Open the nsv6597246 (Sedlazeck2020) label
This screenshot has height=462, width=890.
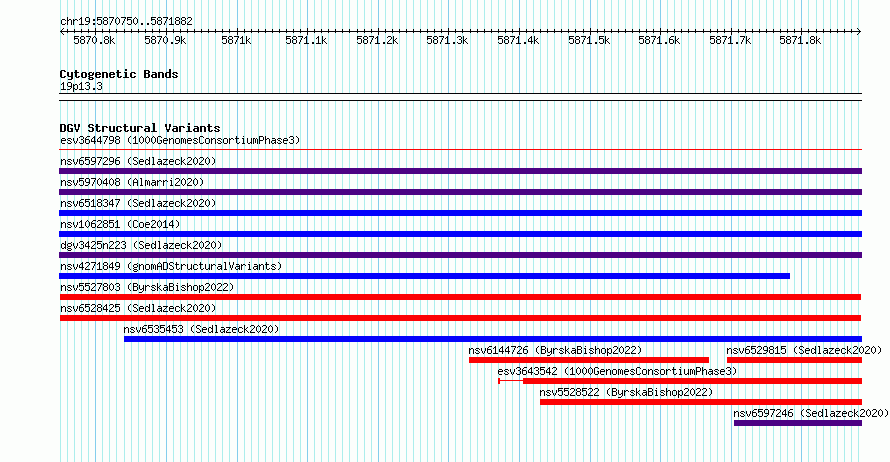(x=811, y=413)
